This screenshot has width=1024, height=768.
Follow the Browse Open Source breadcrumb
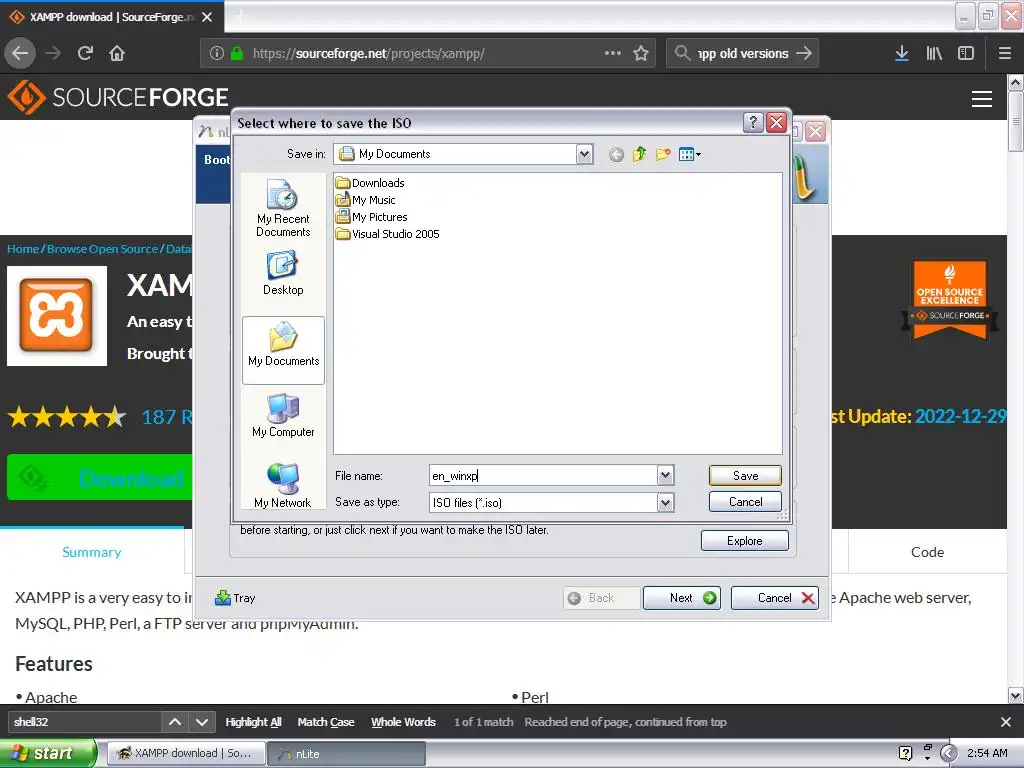[103, 249]
